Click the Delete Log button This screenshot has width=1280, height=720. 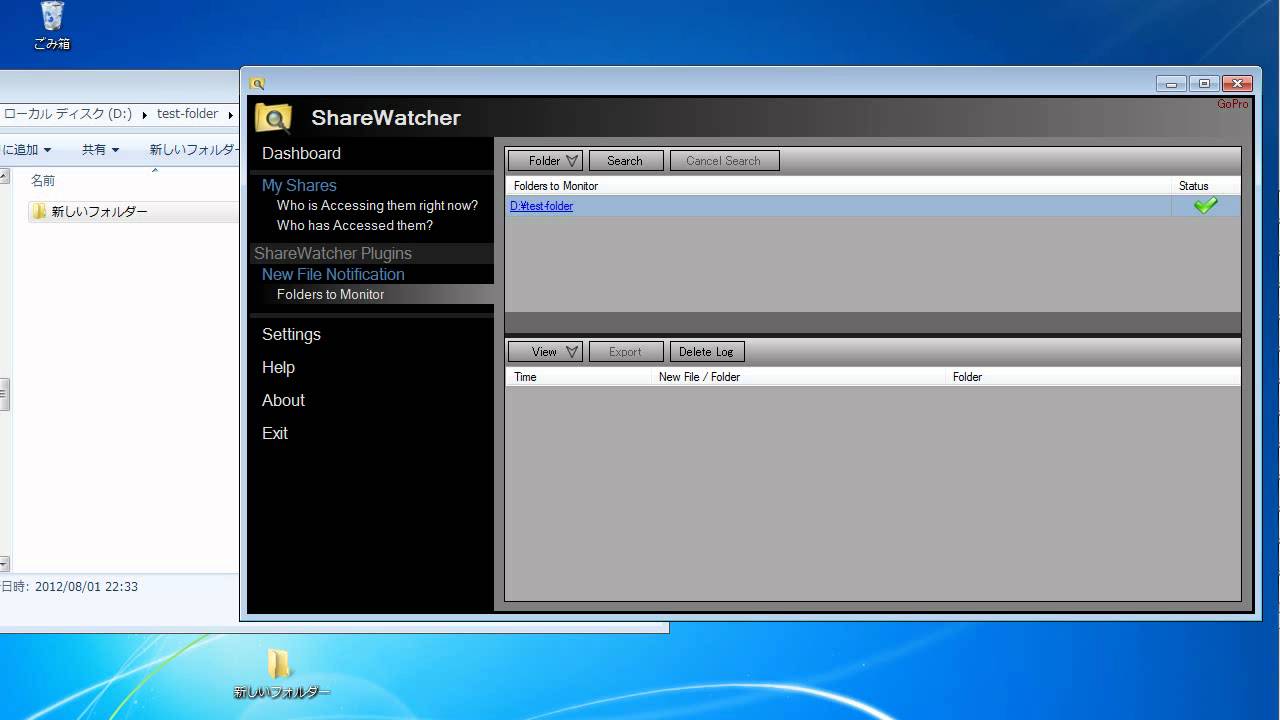(x=707, y=352)
